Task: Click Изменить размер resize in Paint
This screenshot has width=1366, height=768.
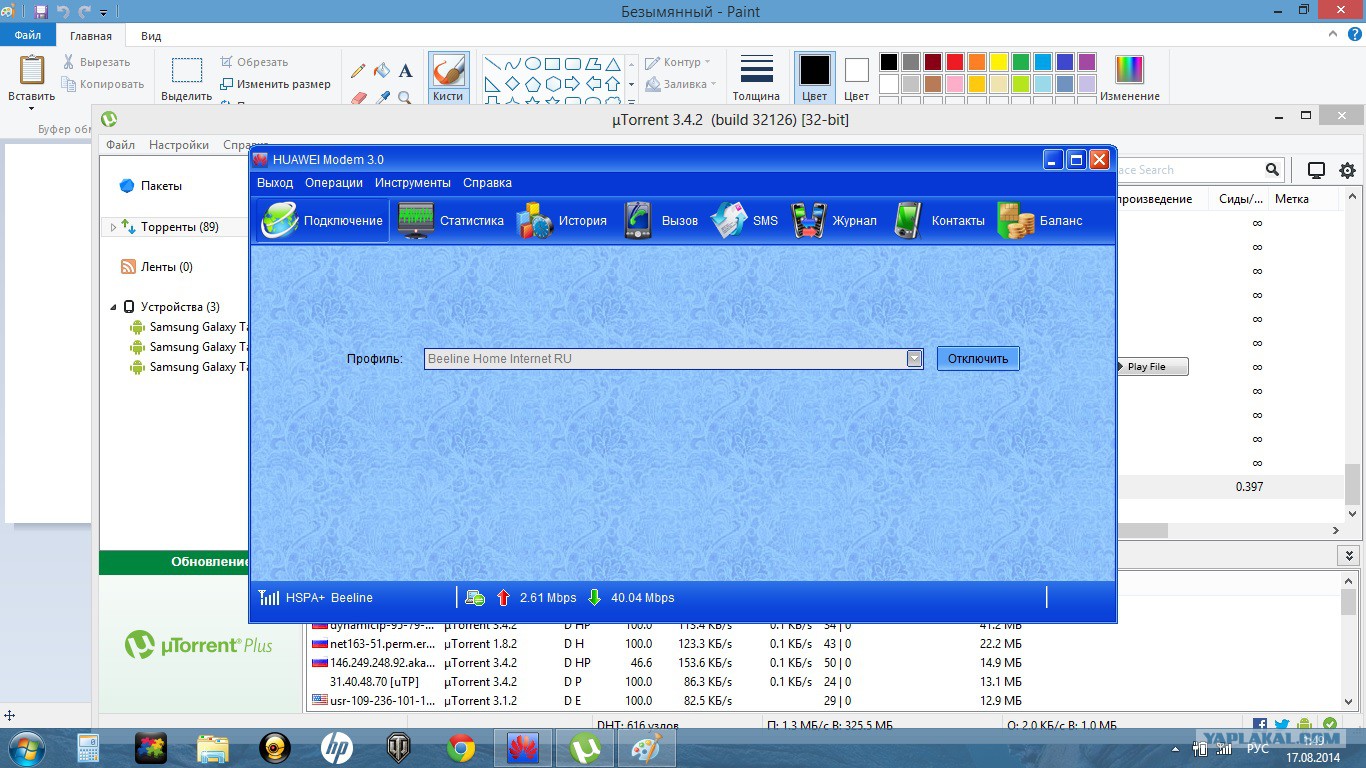Action: (275, 84)
